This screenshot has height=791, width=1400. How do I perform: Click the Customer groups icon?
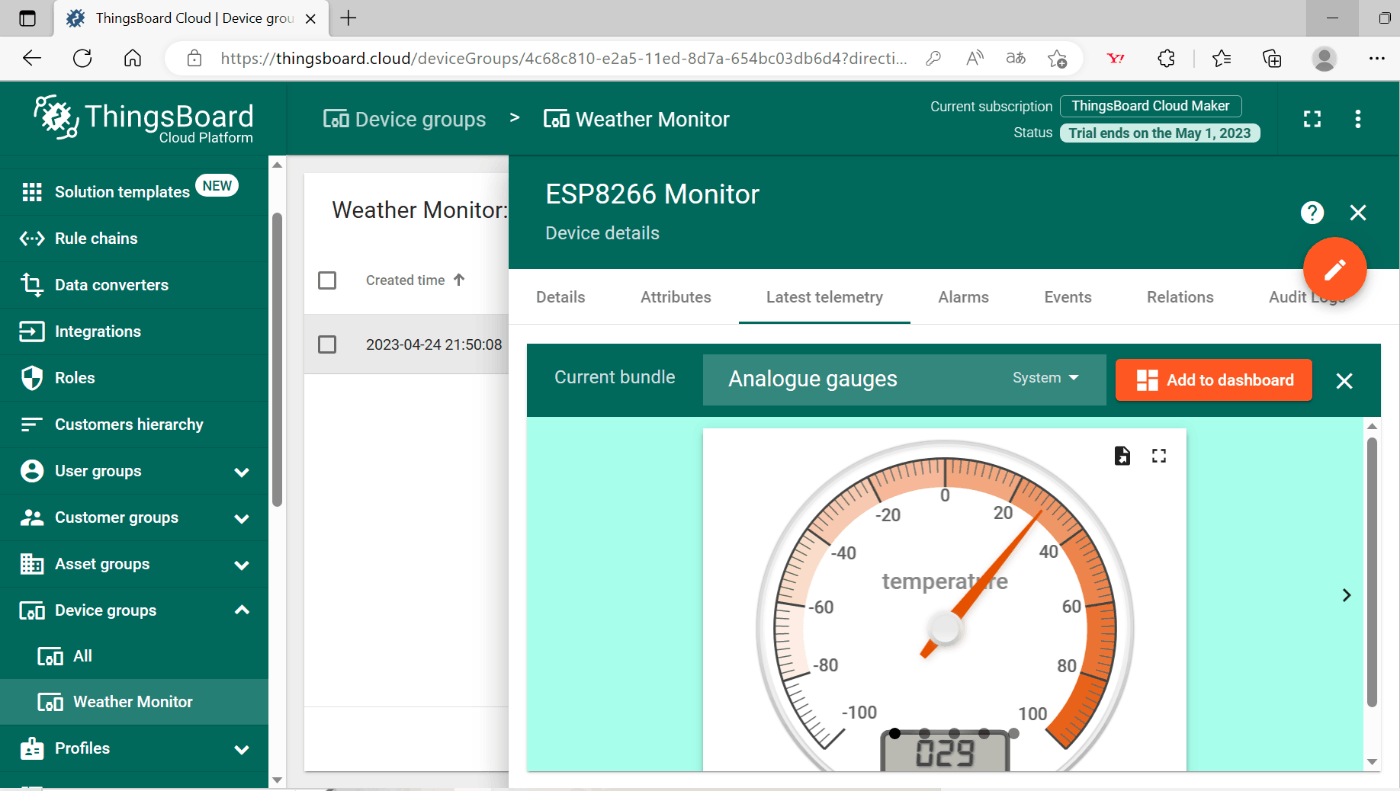(x=32, y=517)
